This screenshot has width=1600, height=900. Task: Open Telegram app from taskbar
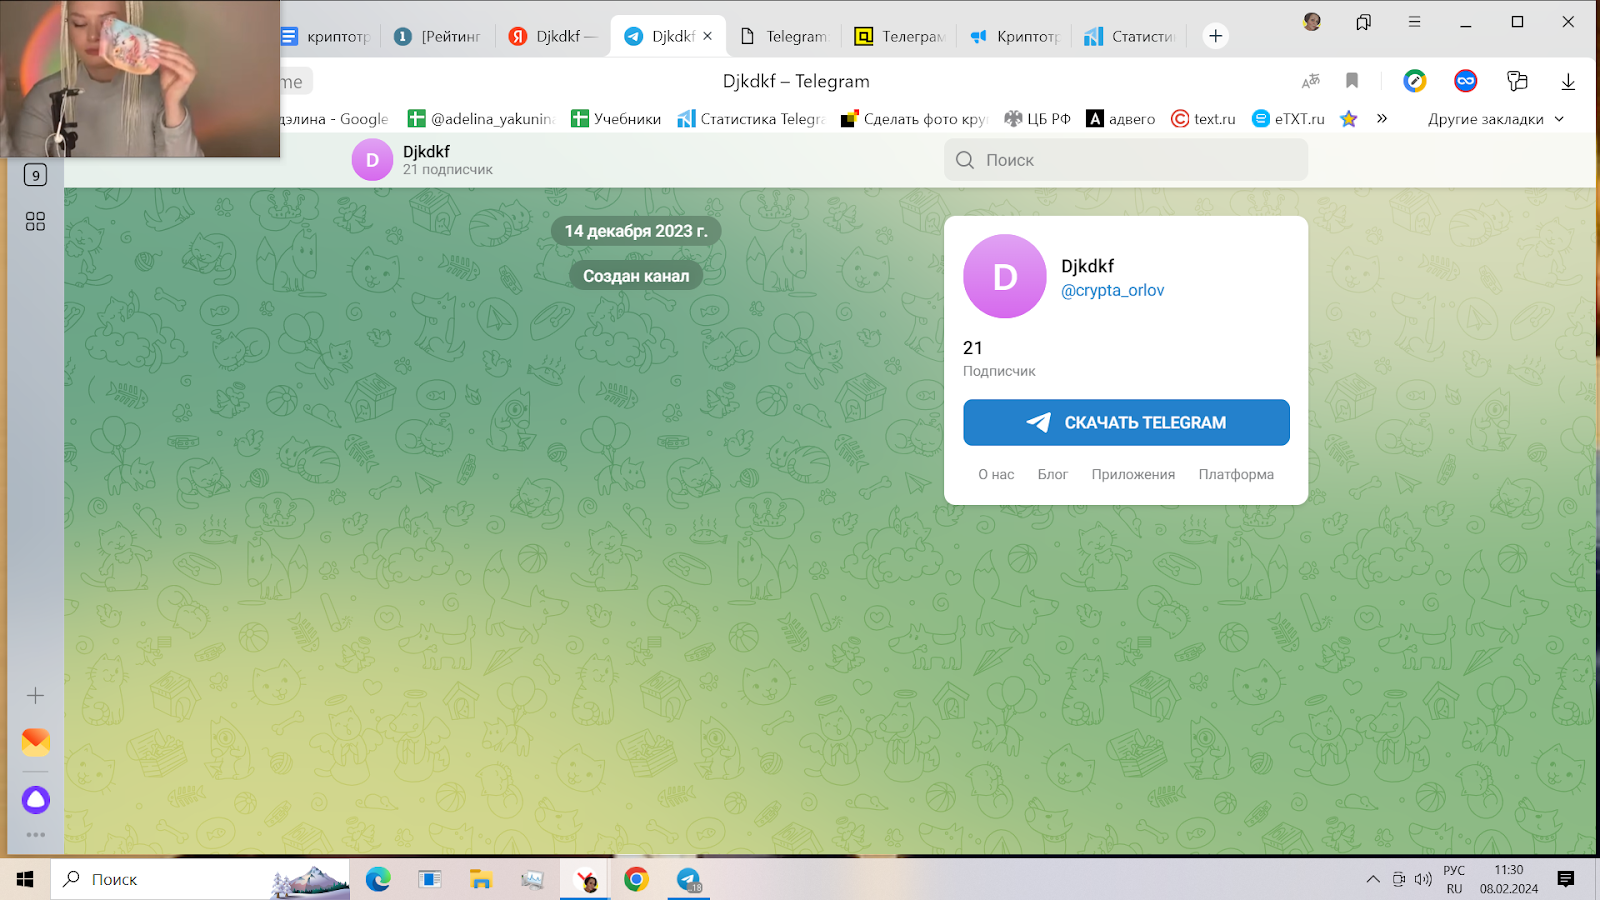[688, 879]
